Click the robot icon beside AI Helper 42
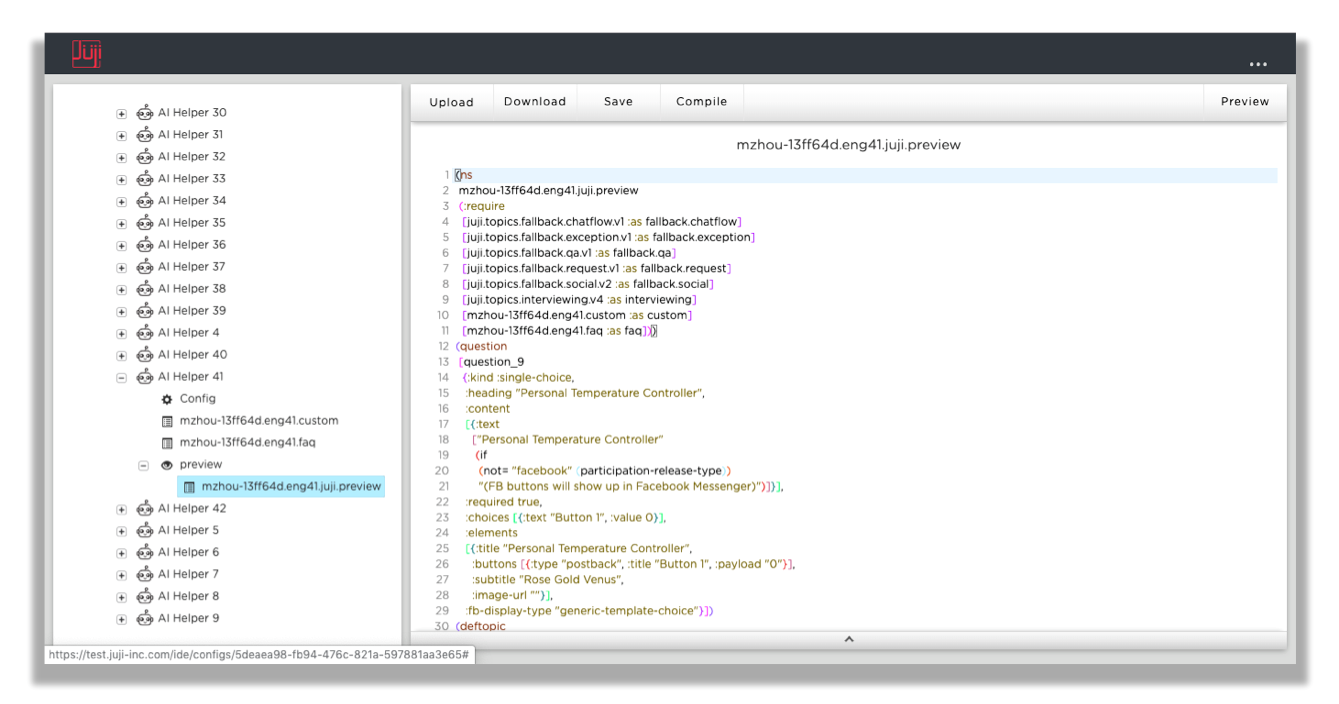The width and height of the screenshot is (1339, 704). coord(145,509)
